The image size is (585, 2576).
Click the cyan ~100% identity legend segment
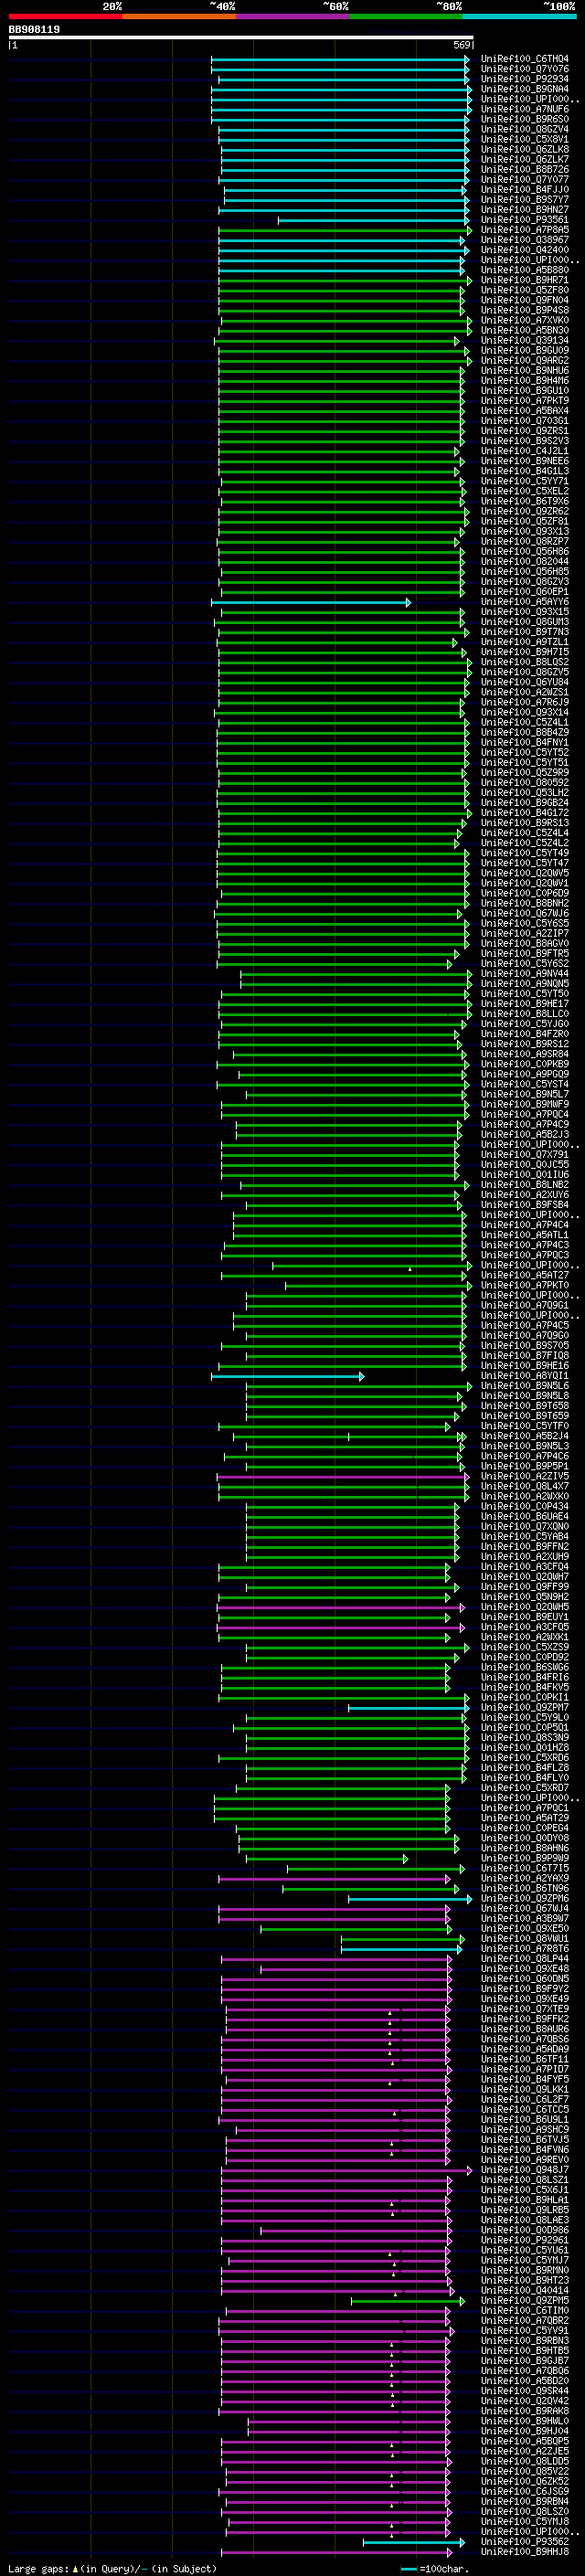520,16
